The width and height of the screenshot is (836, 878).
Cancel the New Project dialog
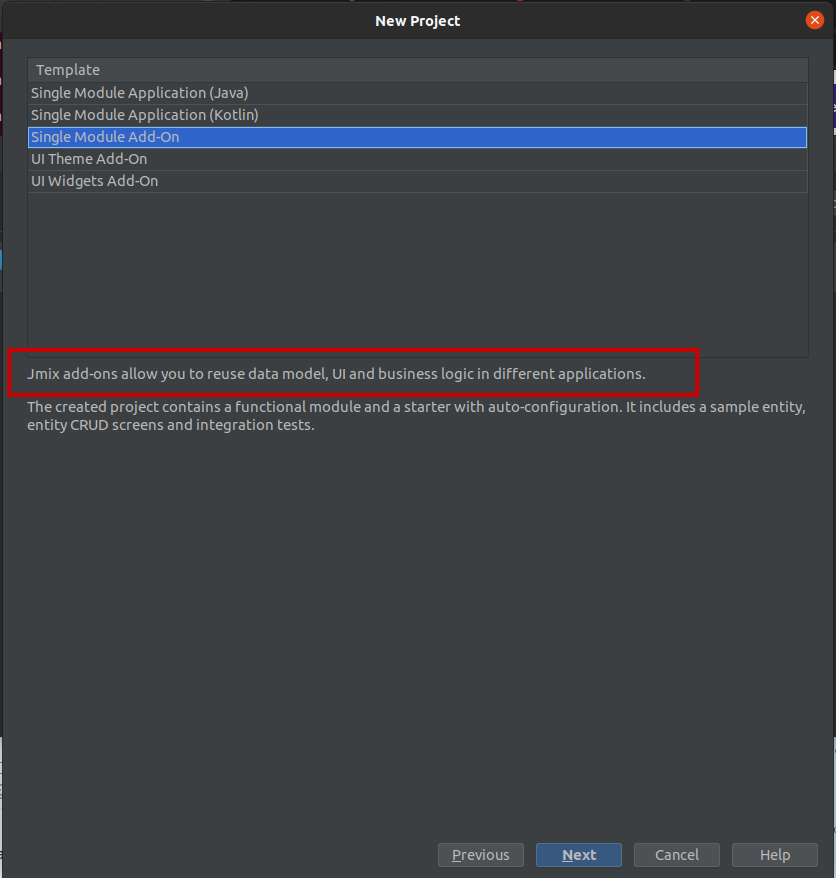677,855
